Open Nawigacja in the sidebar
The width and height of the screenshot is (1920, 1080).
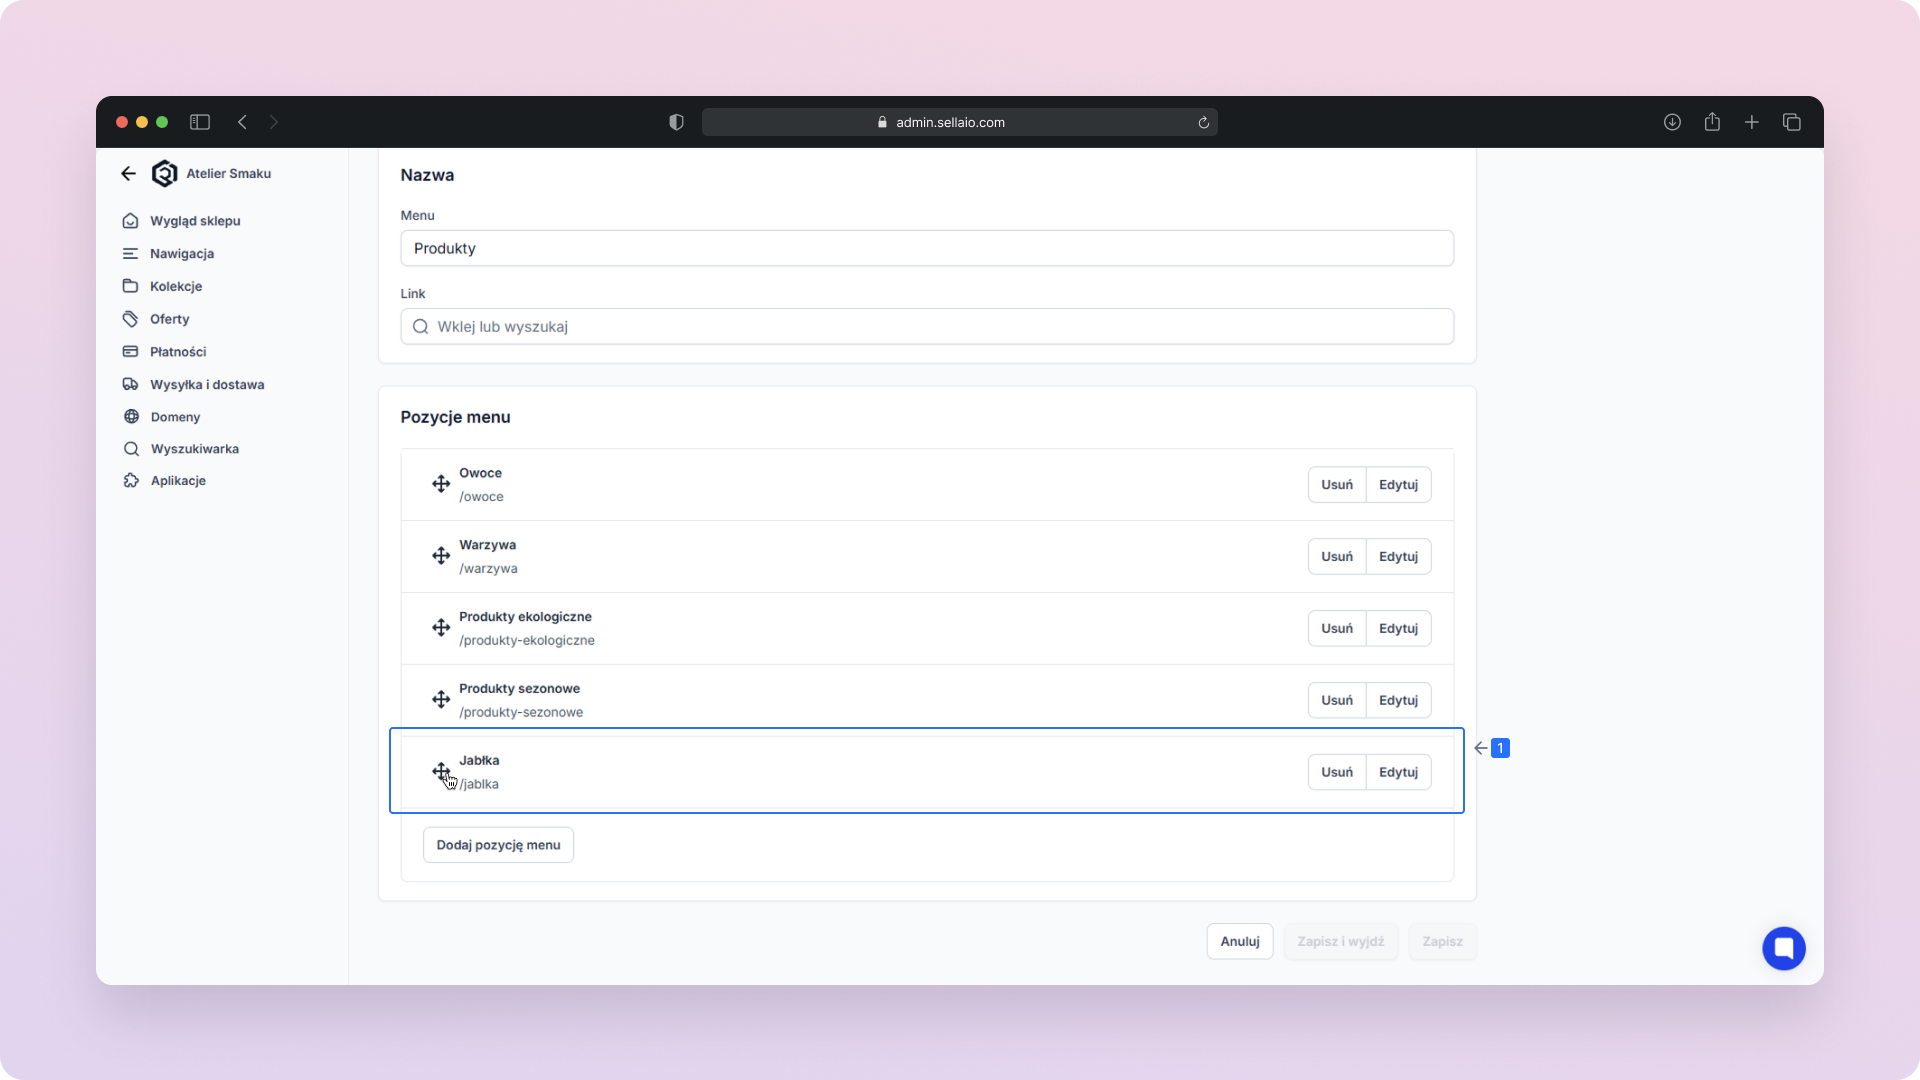pyautogui.click(x=182, y=254)
